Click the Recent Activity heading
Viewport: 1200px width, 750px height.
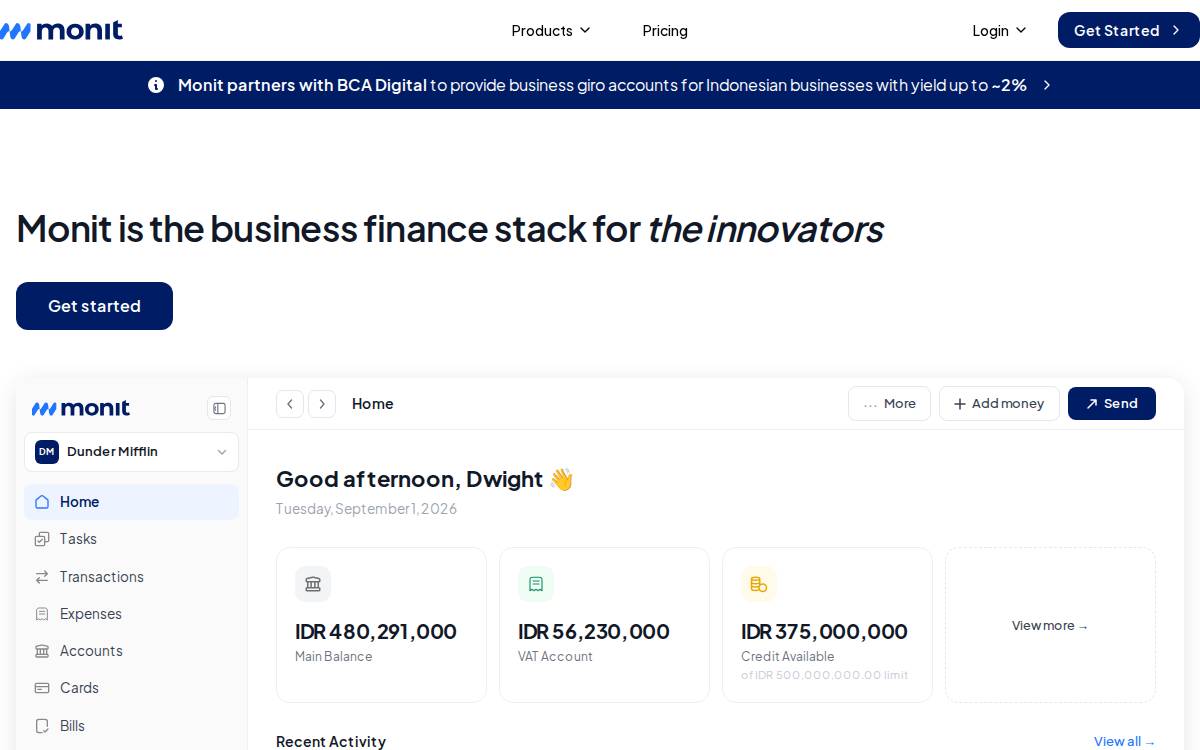(x=331, y=742)
